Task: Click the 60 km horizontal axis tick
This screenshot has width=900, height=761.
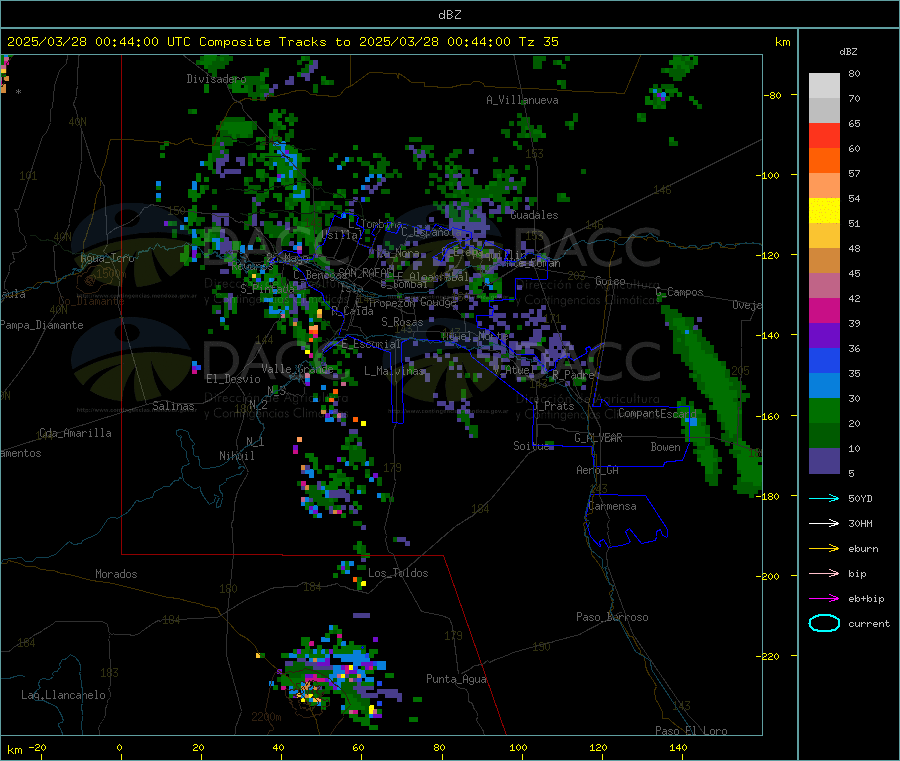Action: (x=358, y=747)
